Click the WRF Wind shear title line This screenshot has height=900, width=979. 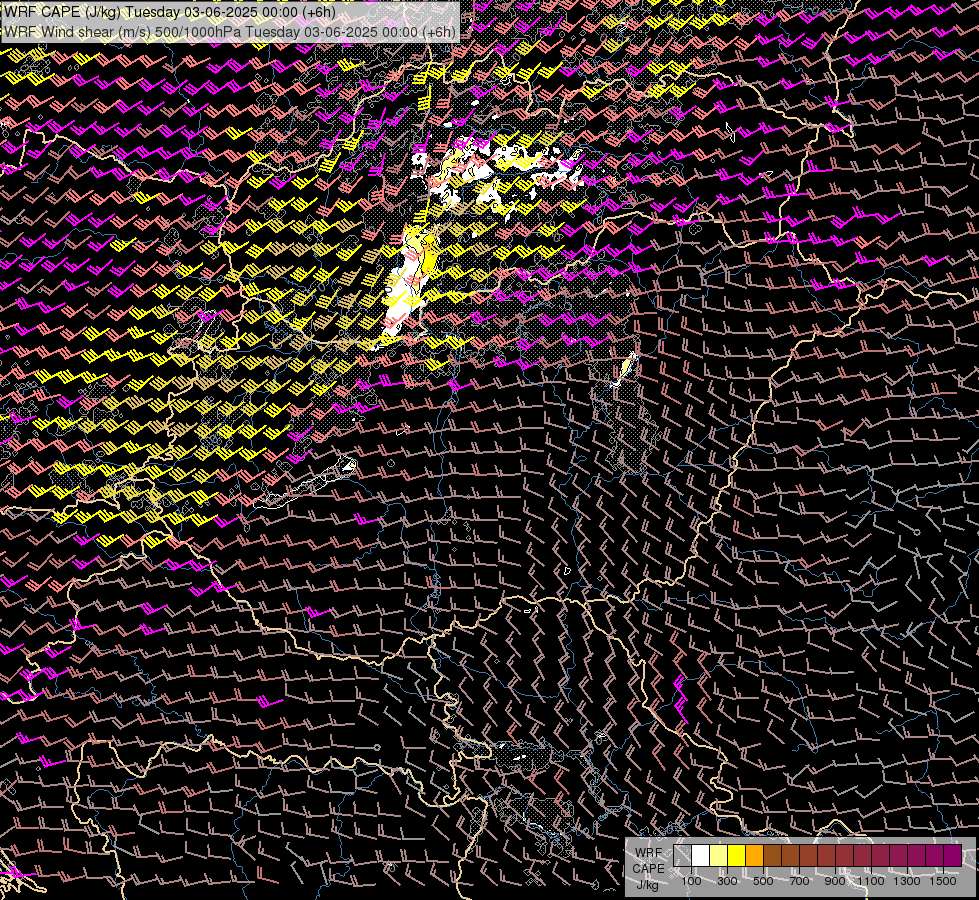[x=230, y=32]
